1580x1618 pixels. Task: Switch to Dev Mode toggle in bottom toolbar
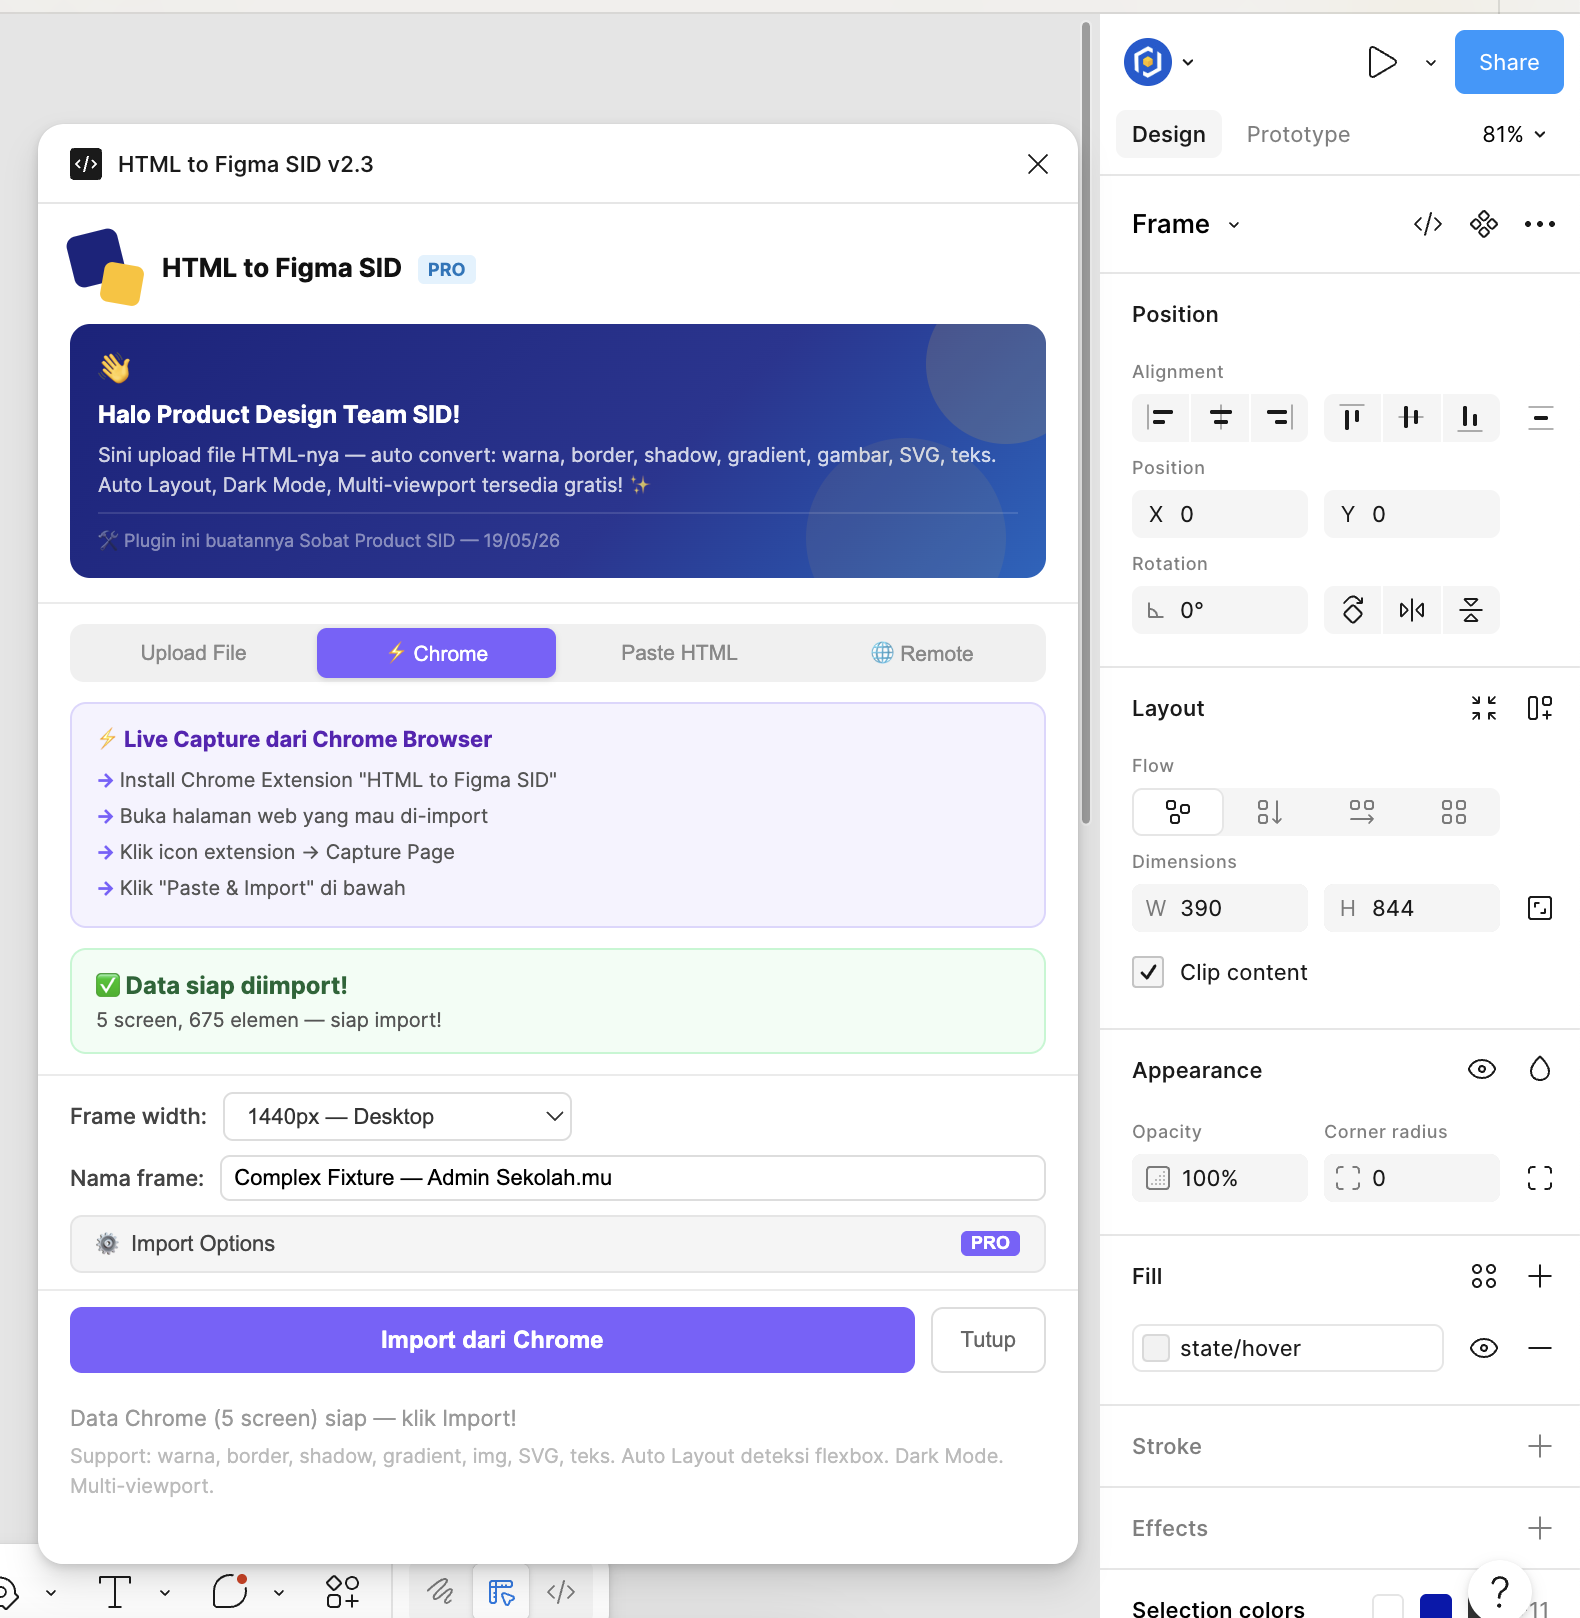561,1592
